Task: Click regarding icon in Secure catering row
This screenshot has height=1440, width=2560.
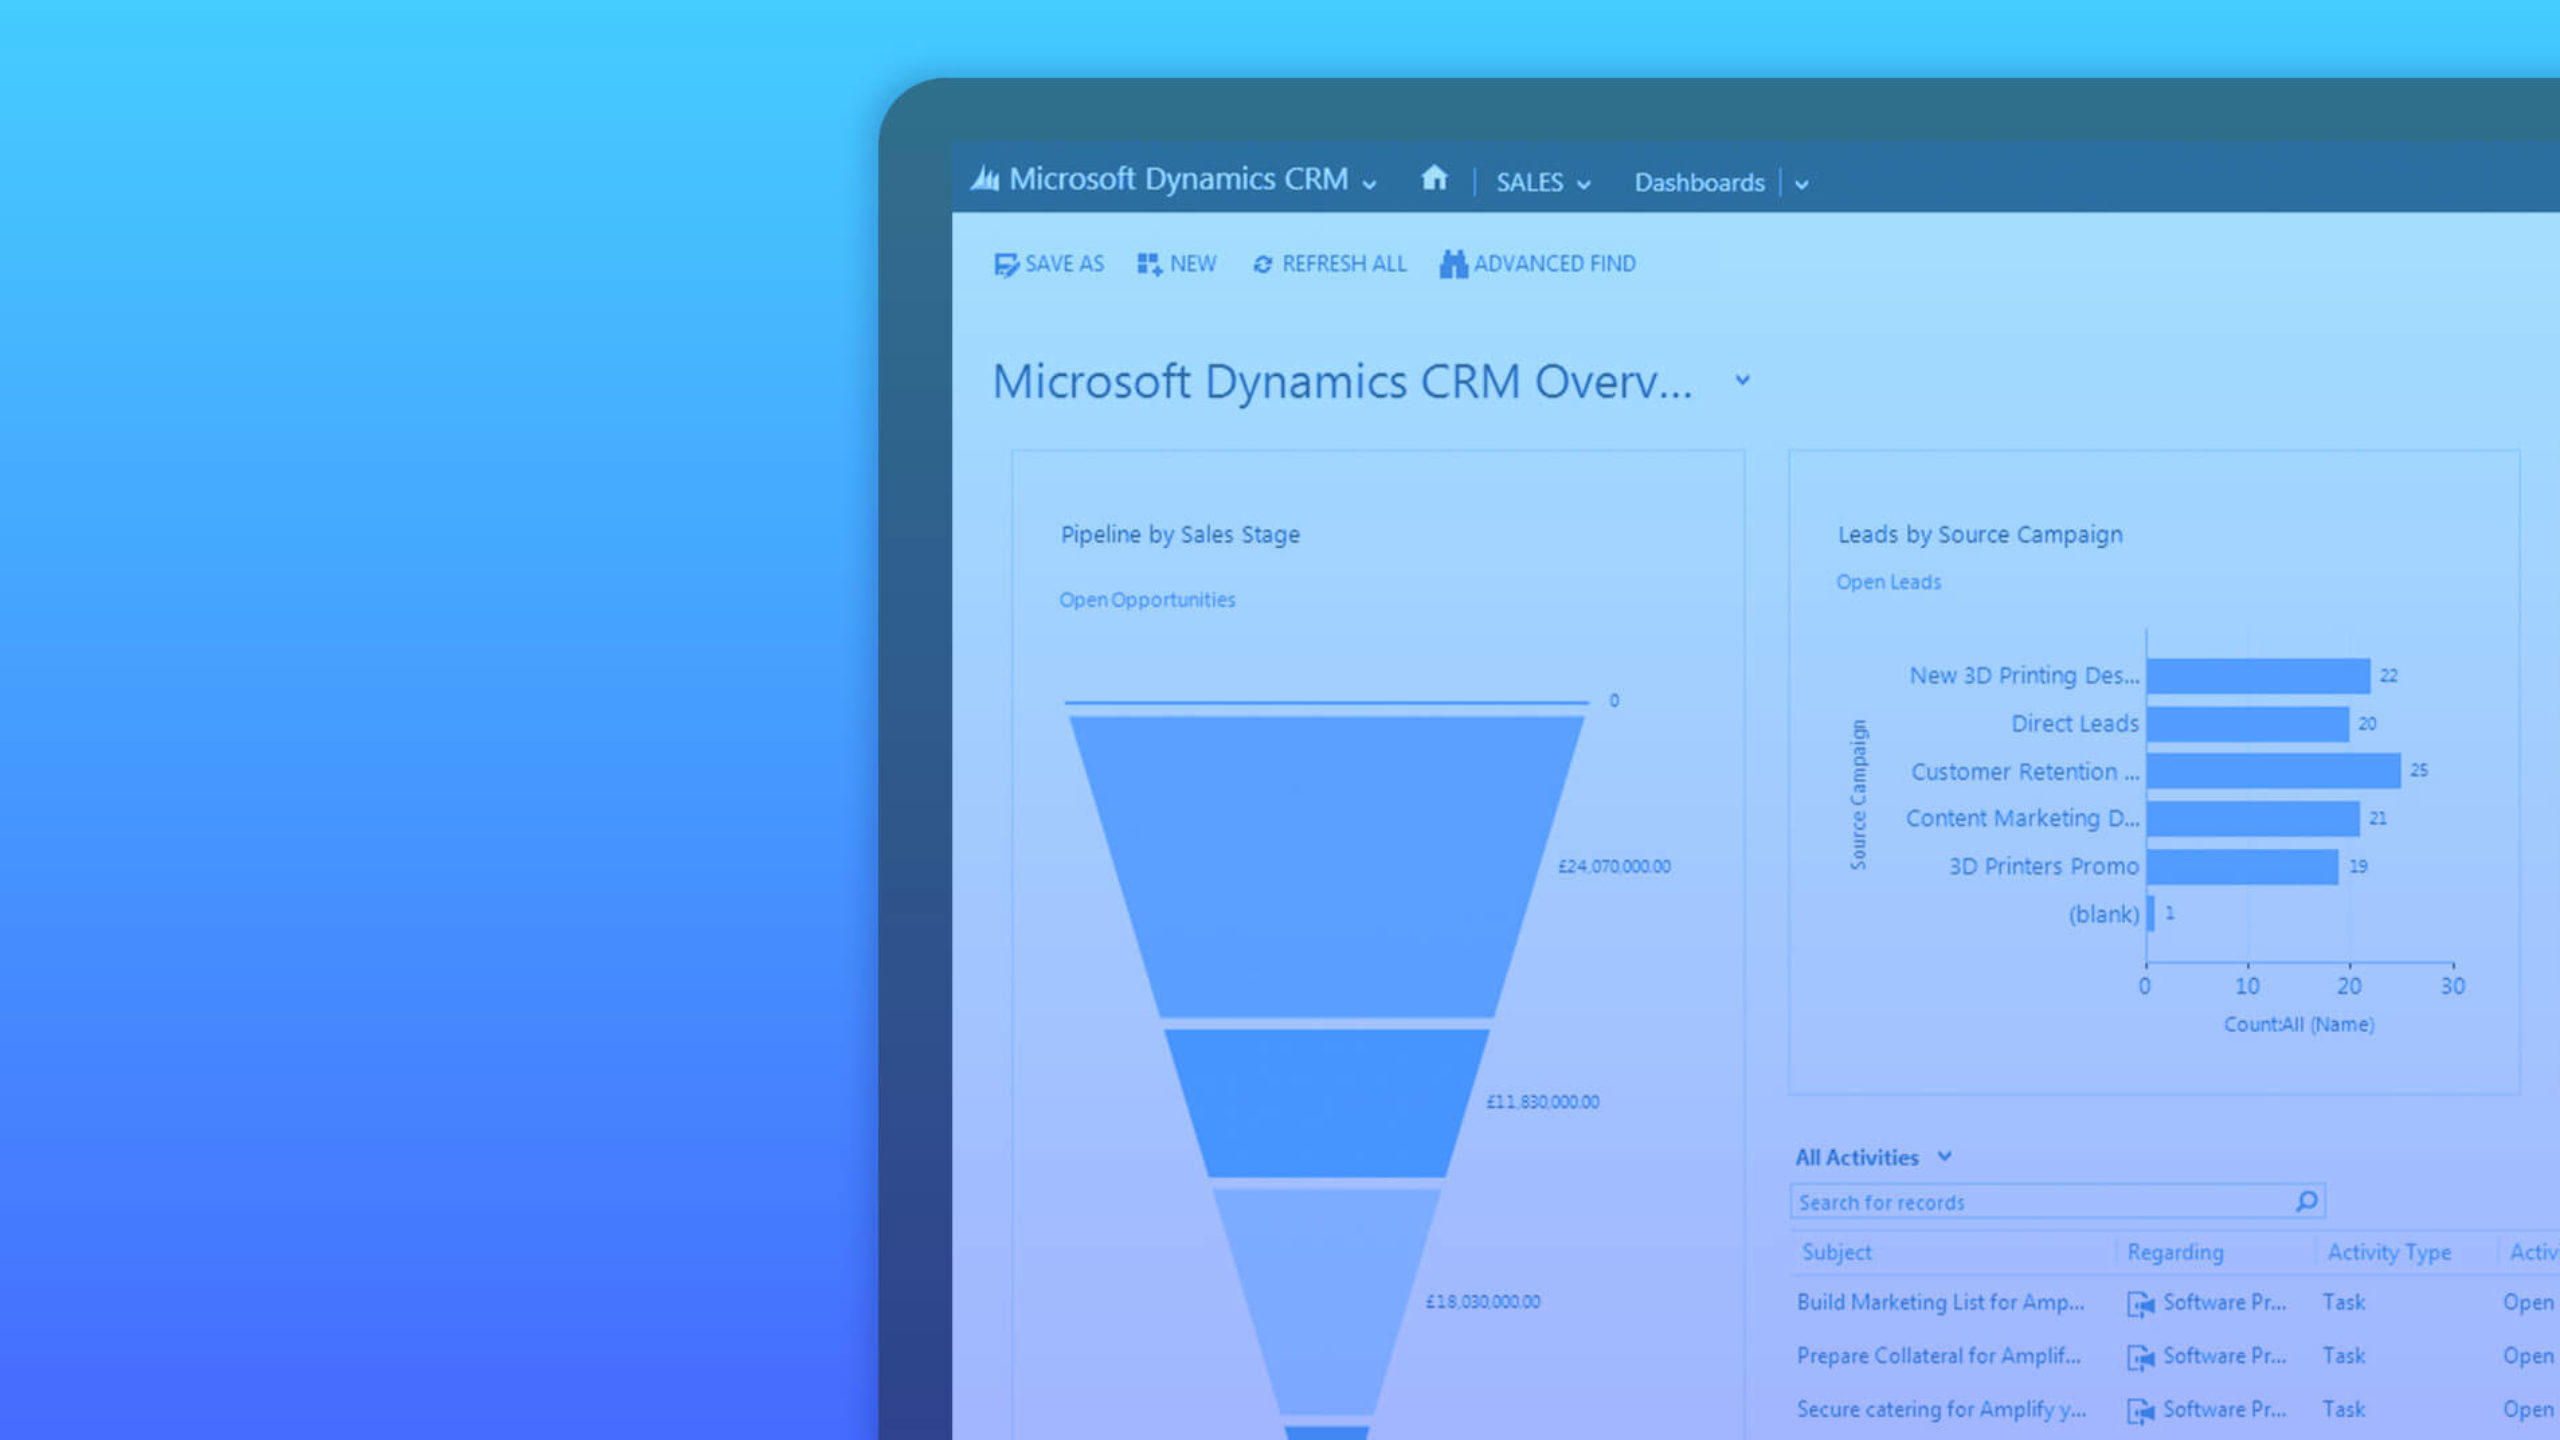Action: [2141, 1411]
